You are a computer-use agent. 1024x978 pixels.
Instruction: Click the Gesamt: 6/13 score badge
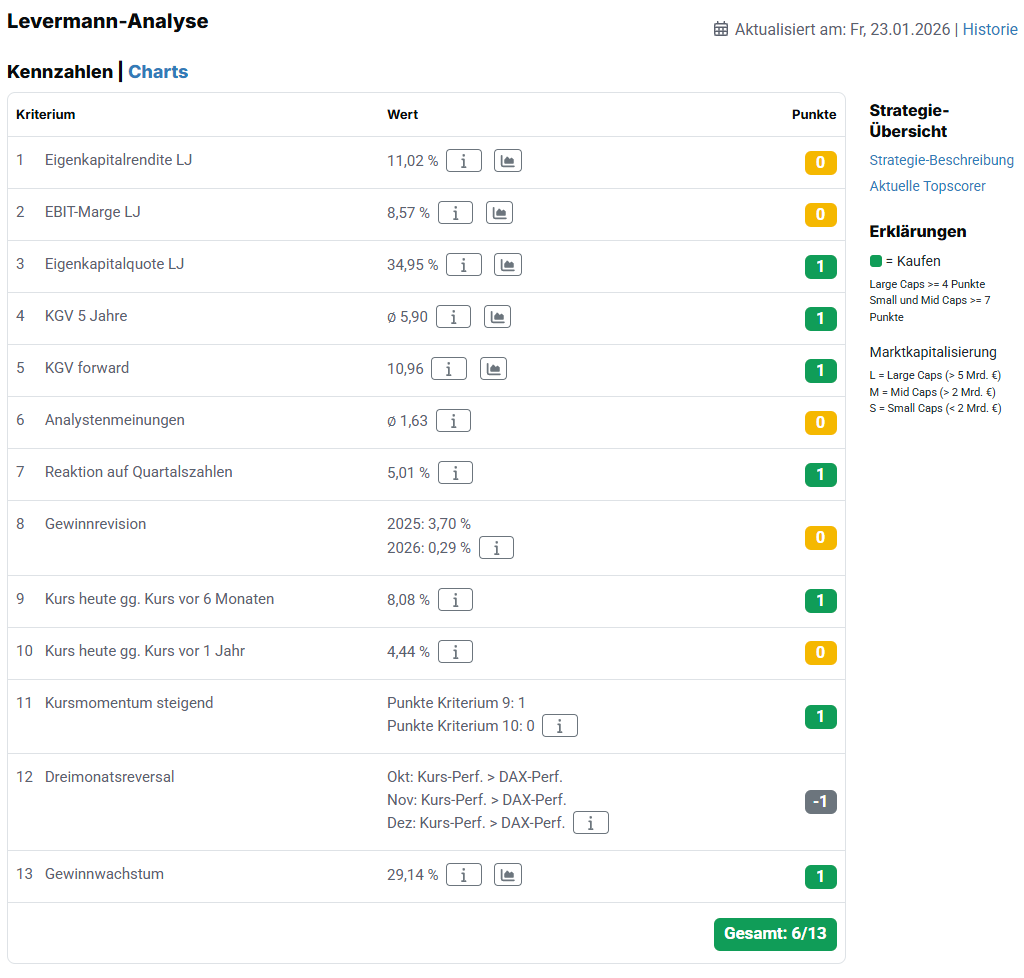click(x=775, y=934)
